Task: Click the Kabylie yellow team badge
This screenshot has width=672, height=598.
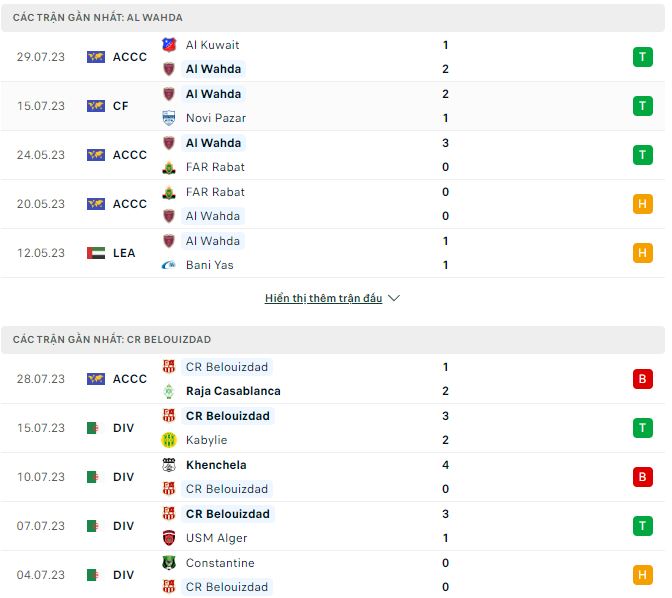Action: tap(168, 440)
